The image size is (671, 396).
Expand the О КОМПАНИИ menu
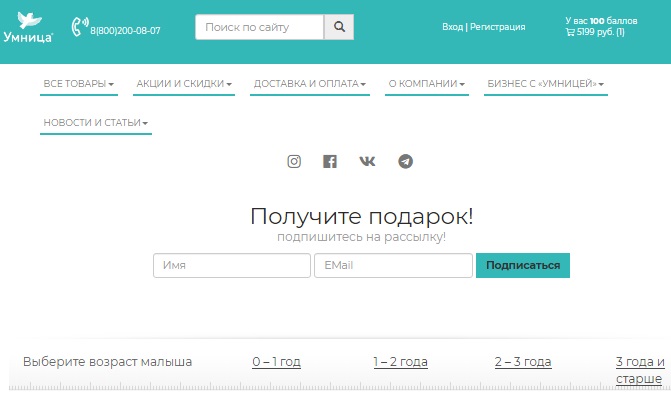click(427, 84)
